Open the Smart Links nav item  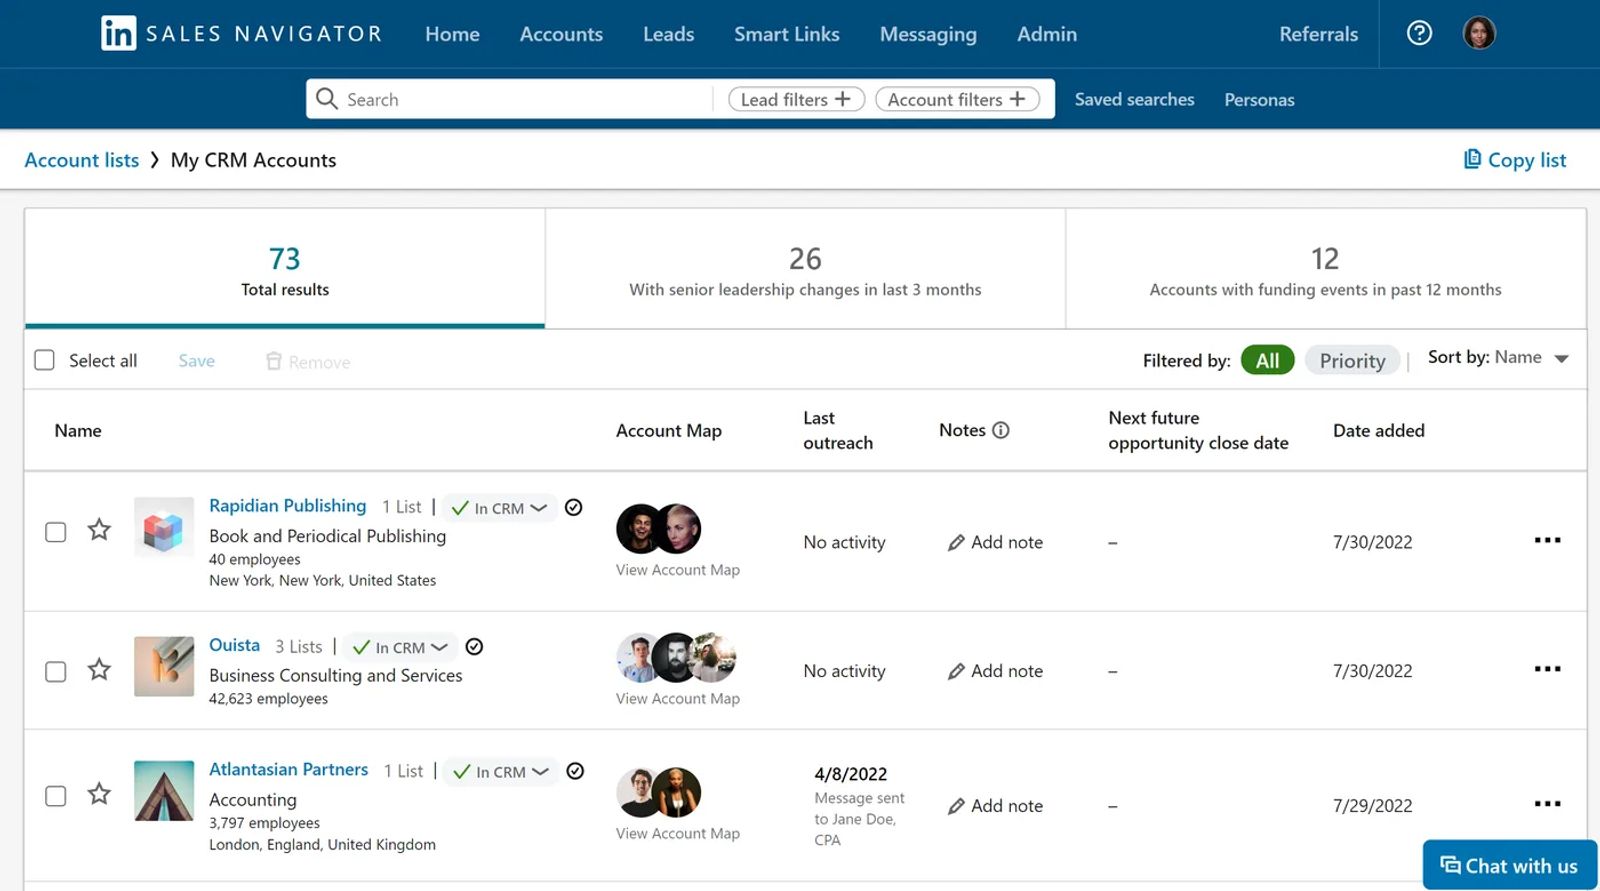tap(787, 34)
